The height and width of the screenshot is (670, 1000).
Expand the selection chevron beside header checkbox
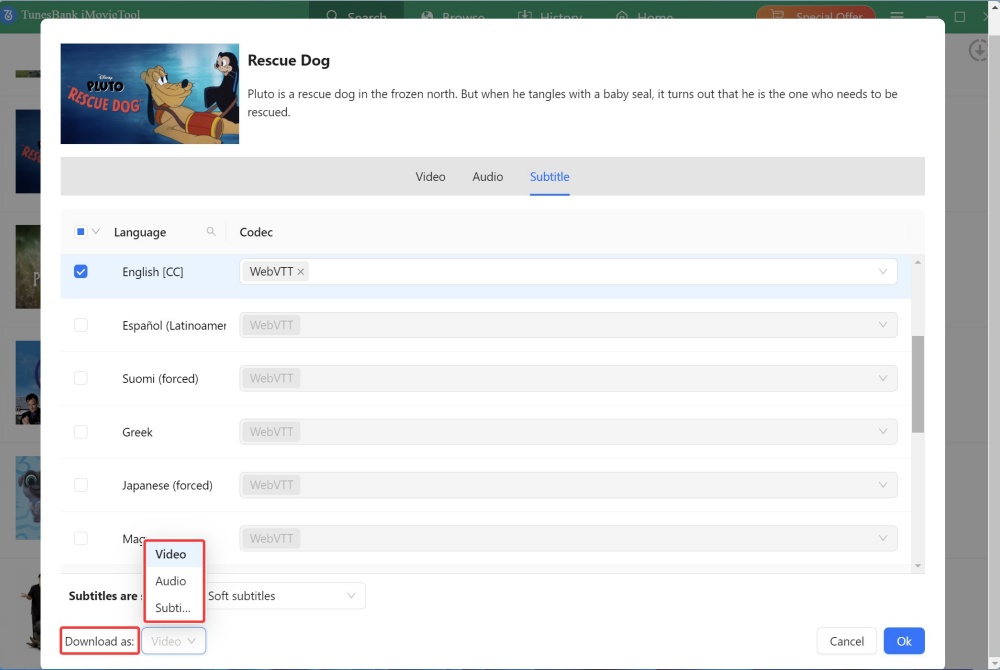(x=96, y=232)
